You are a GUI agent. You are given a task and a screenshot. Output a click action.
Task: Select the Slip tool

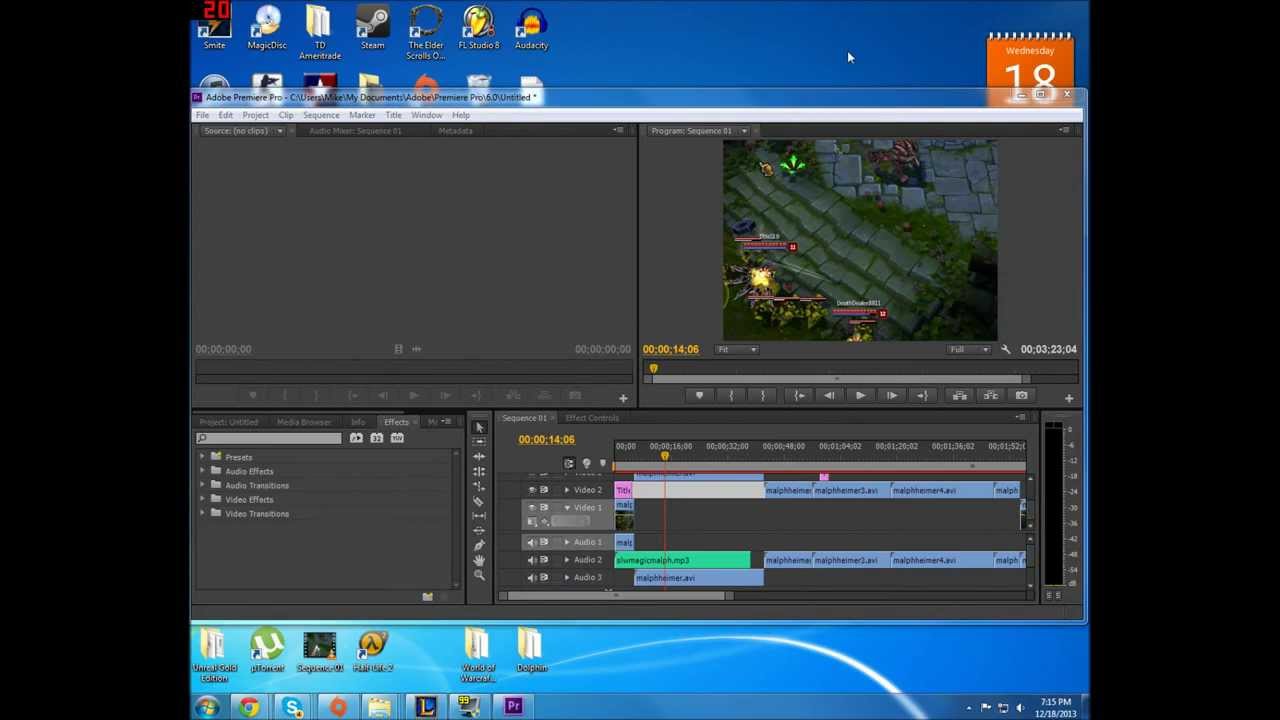point(479,516)
